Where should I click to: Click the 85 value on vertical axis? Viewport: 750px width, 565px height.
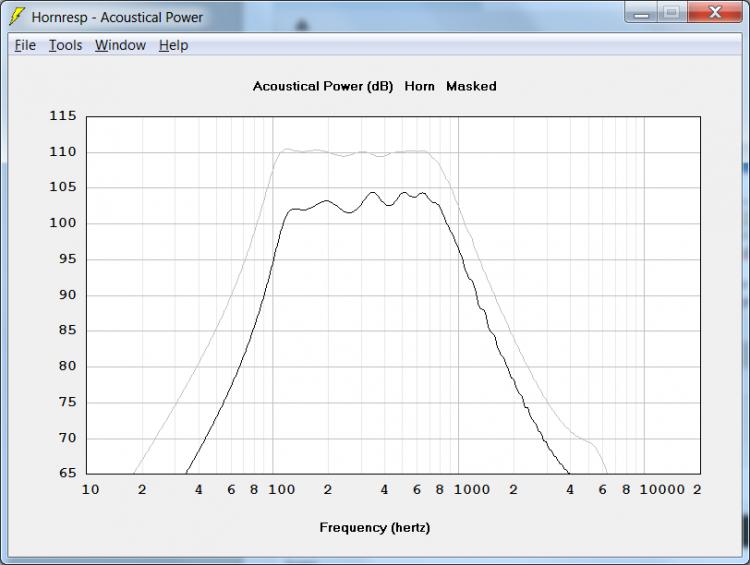[67, 330]
